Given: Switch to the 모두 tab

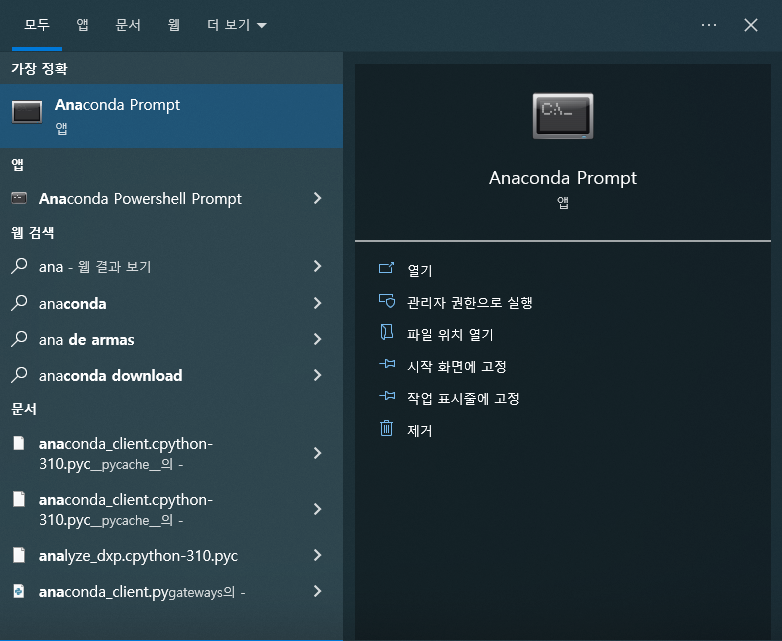Looking at the screenshot, I should point(37,25).
